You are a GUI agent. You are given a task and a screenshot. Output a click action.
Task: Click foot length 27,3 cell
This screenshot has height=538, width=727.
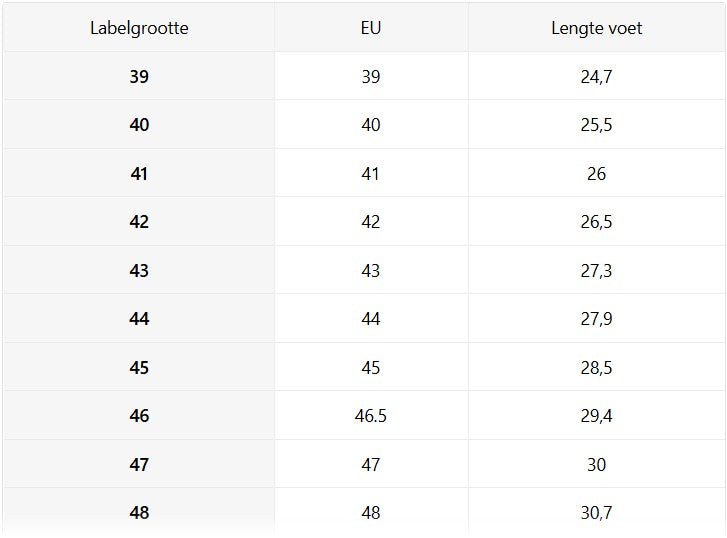click(x=596, y=271)
